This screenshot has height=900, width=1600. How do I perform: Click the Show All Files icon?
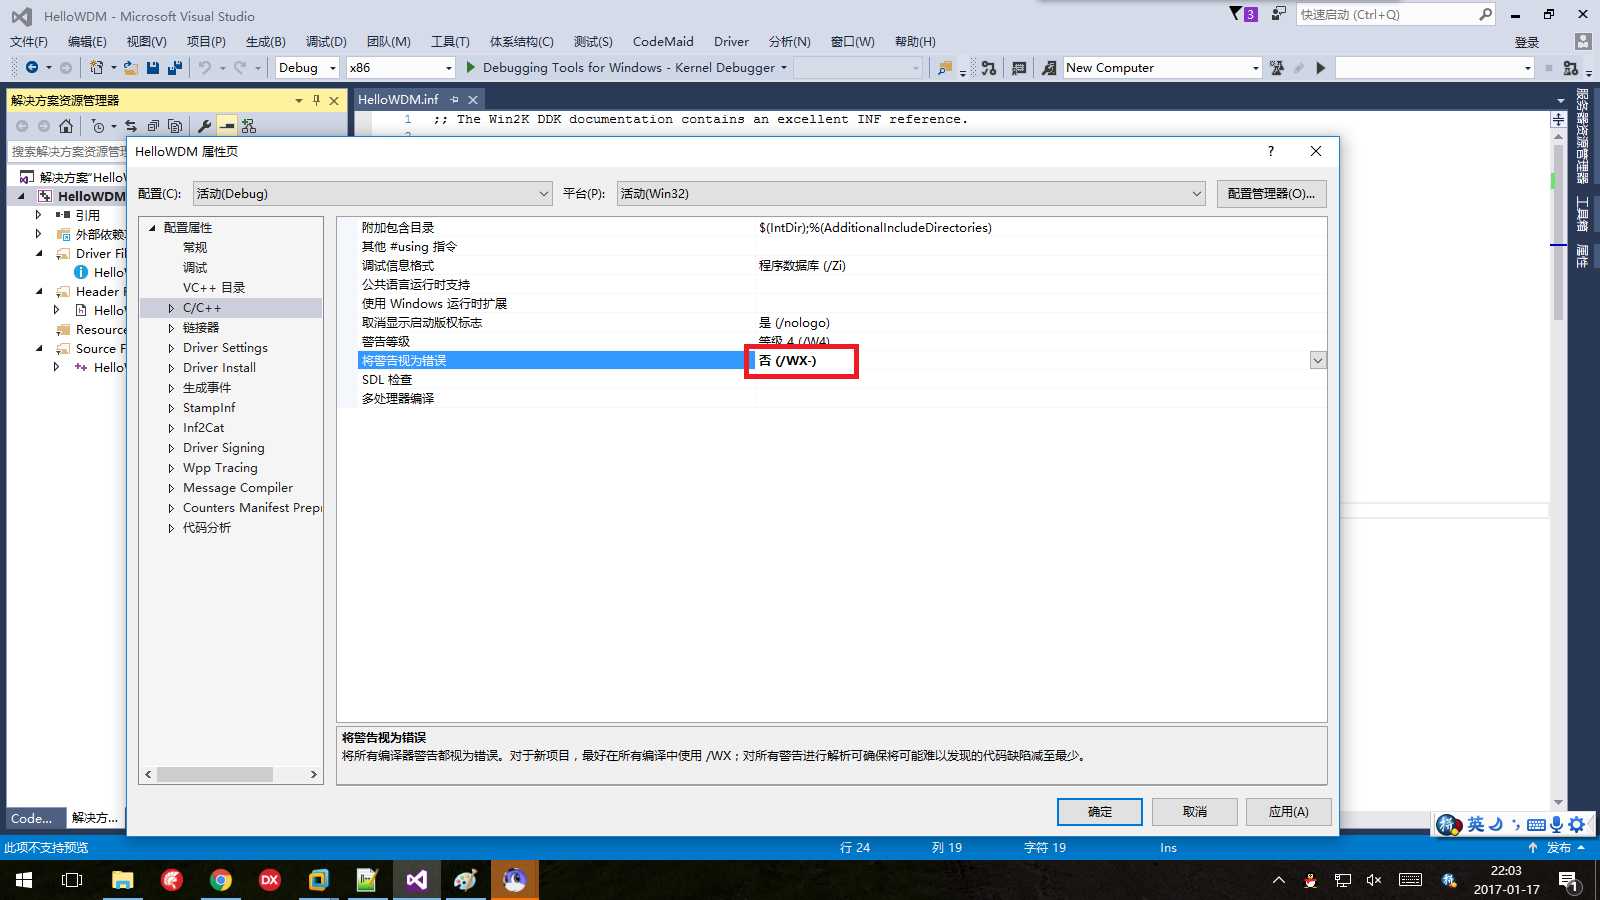pos(175,126)
